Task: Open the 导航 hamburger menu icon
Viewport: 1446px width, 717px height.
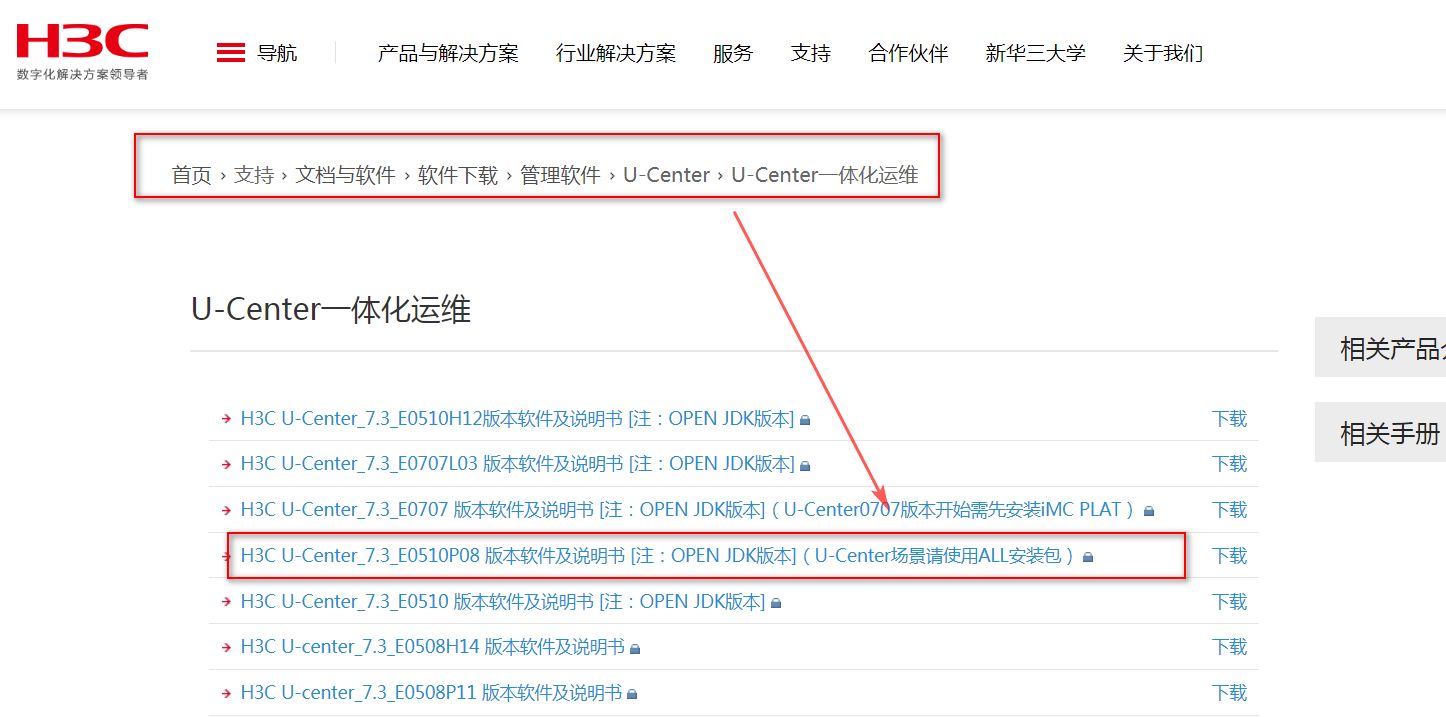Action: (231, 53)
